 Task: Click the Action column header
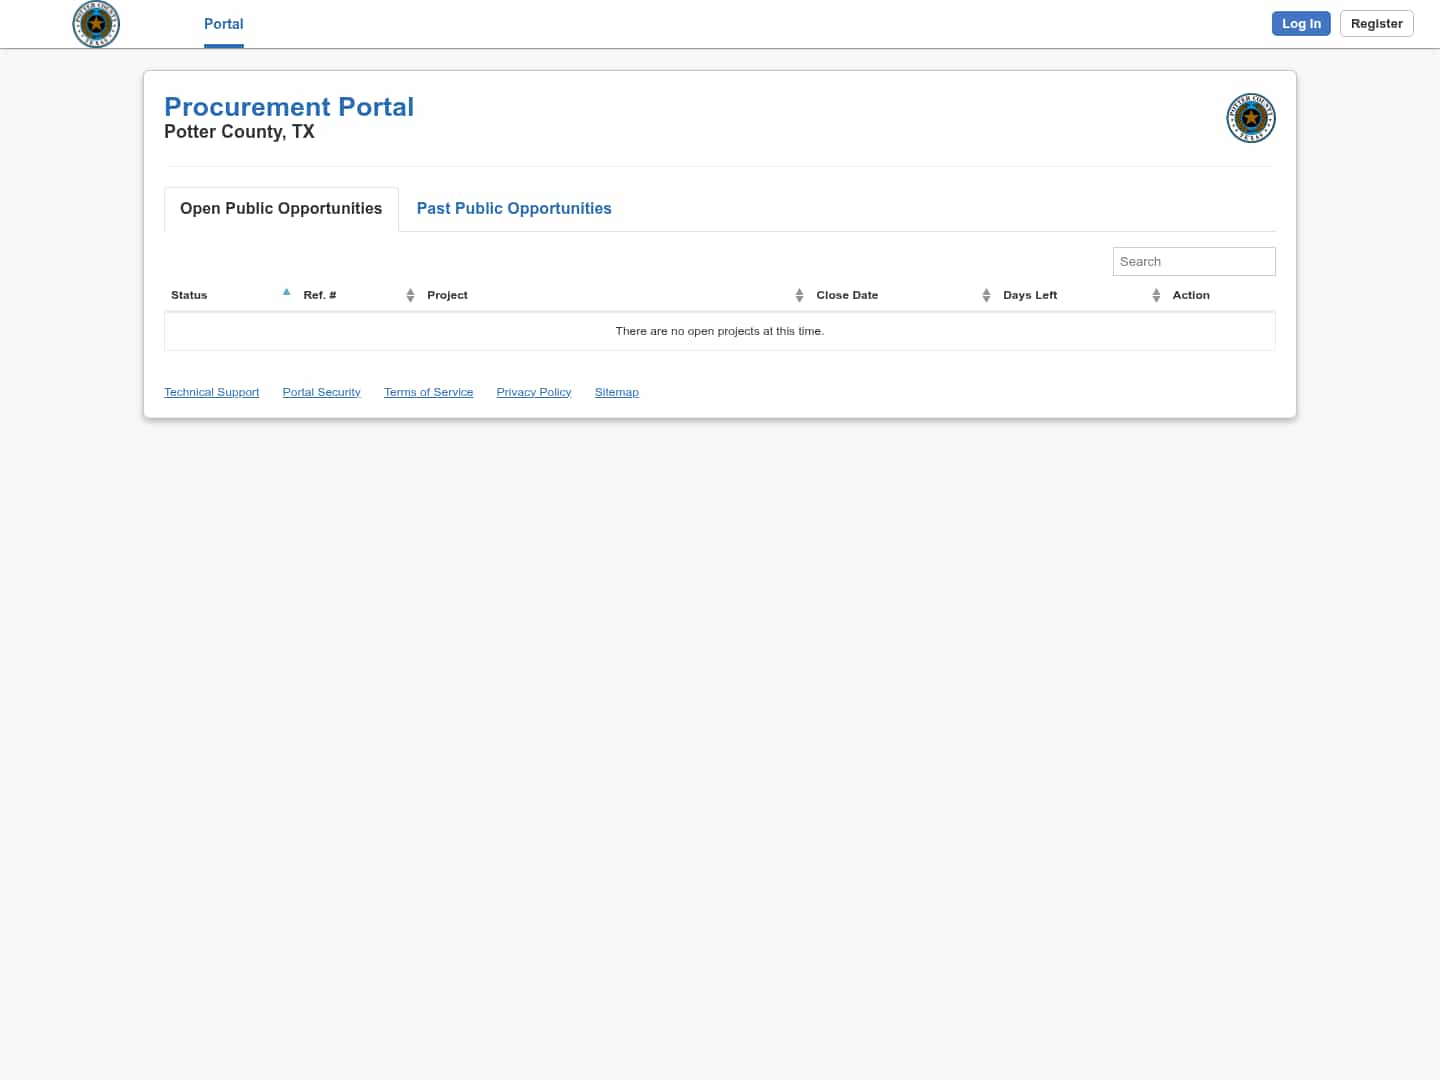tap(1191, 295)
